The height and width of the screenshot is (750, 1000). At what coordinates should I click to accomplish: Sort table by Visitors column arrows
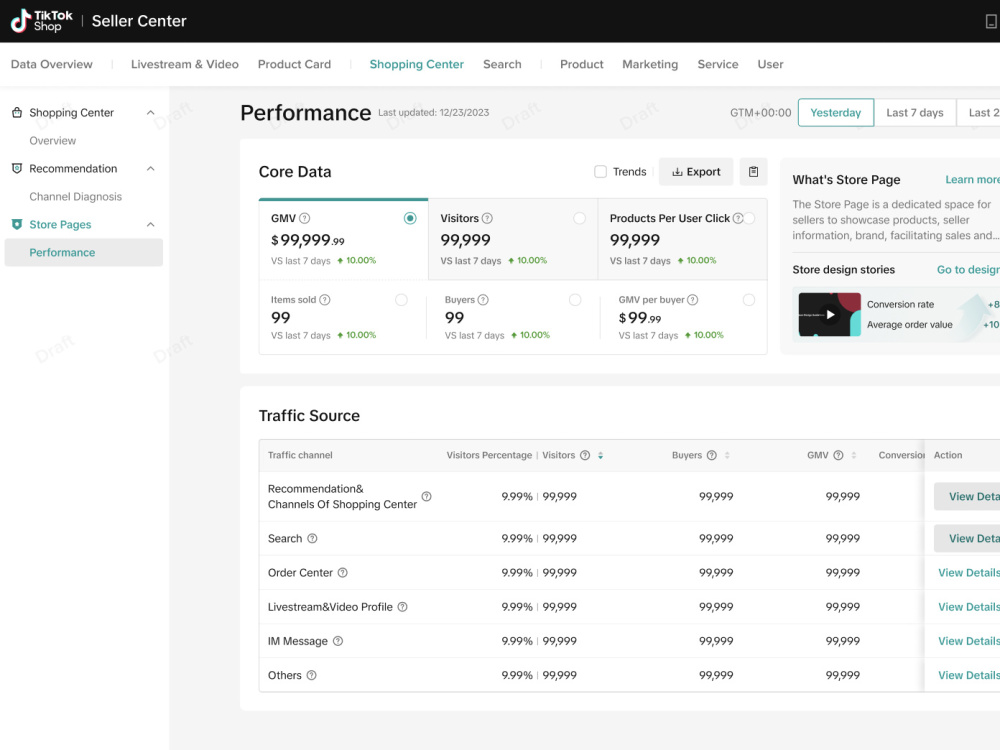[x=600, y=455]
